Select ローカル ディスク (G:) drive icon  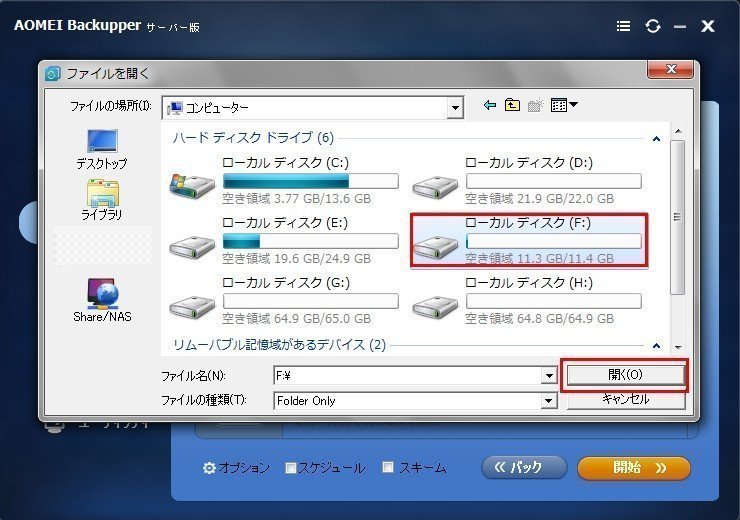(192, 307)
